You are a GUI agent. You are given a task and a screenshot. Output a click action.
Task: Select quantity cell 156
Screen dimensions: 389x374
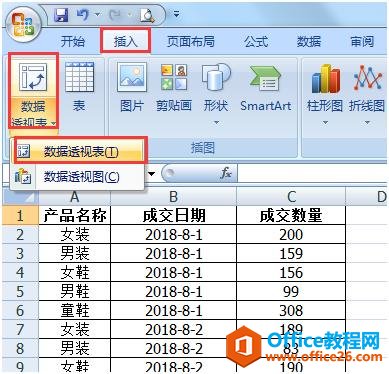tap(291, 272)
